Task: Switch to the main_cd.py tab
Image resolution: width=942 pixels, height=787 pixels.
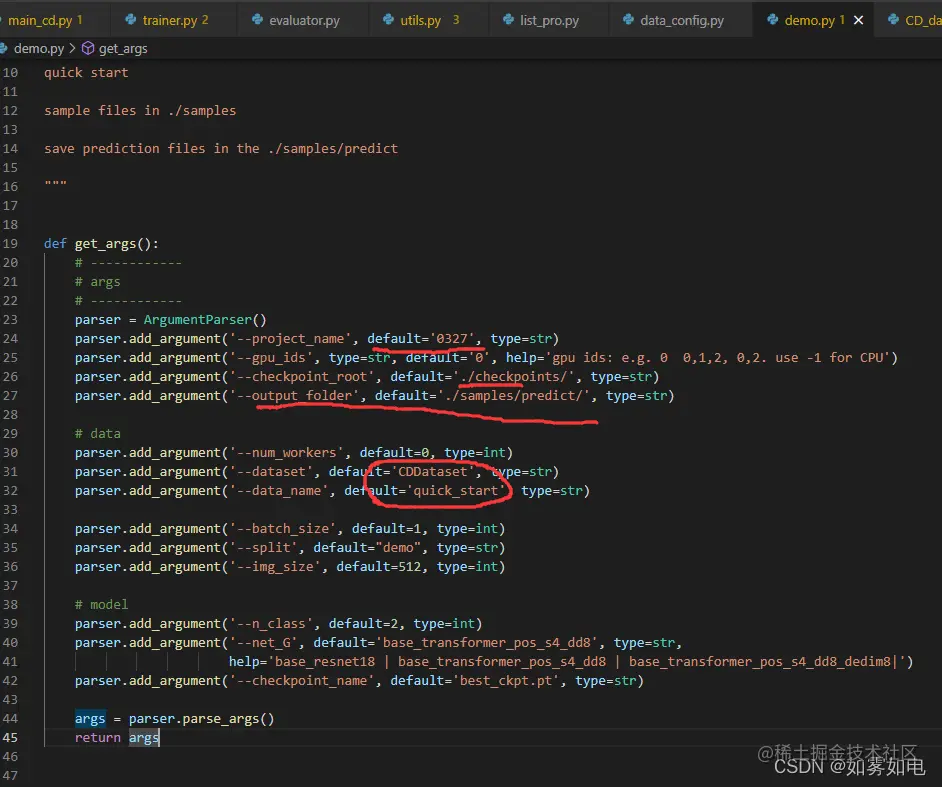Action: pyautogui.click(x=45, y=20)
